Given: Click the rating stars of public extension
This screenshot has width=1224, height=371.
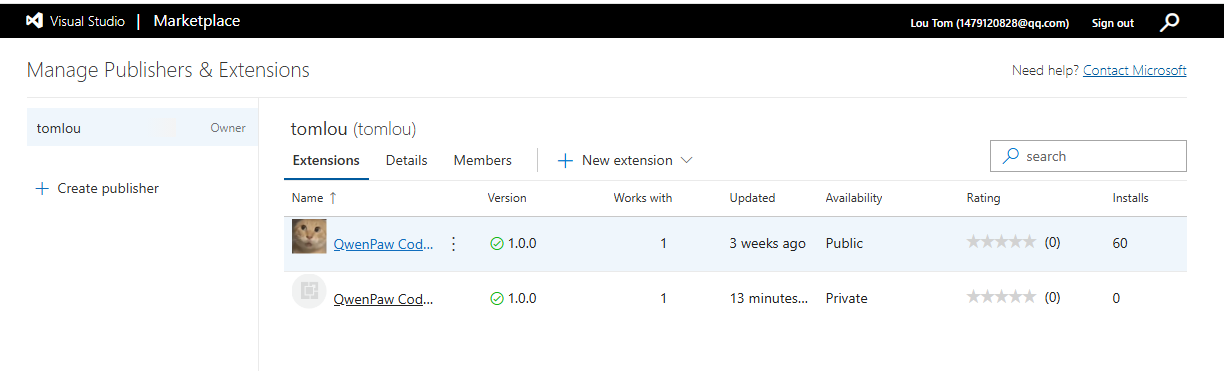Looking at the screenshot, I should click(x=1001, y=243).
